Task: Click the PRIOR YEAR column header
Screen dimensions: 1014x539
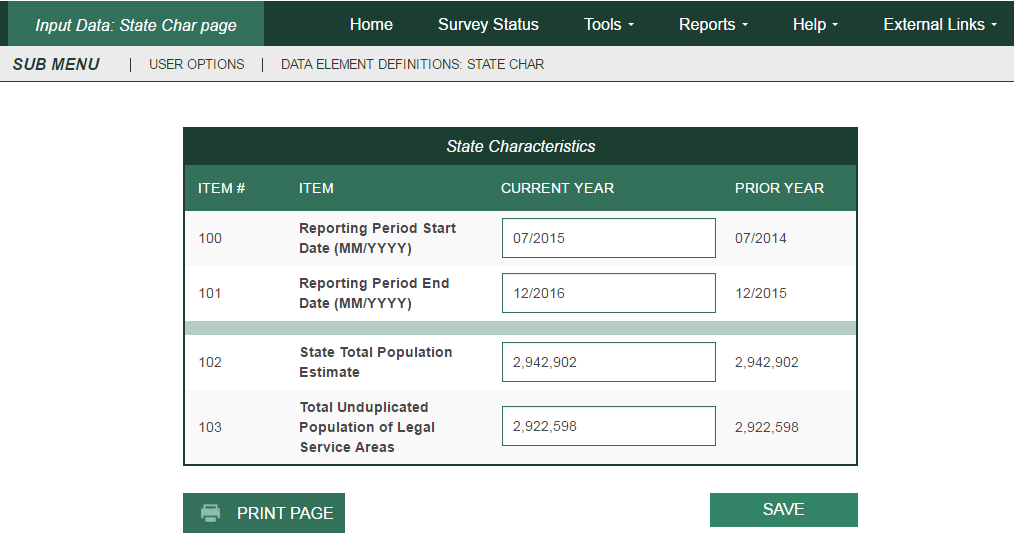Action: tap(779, 188)
